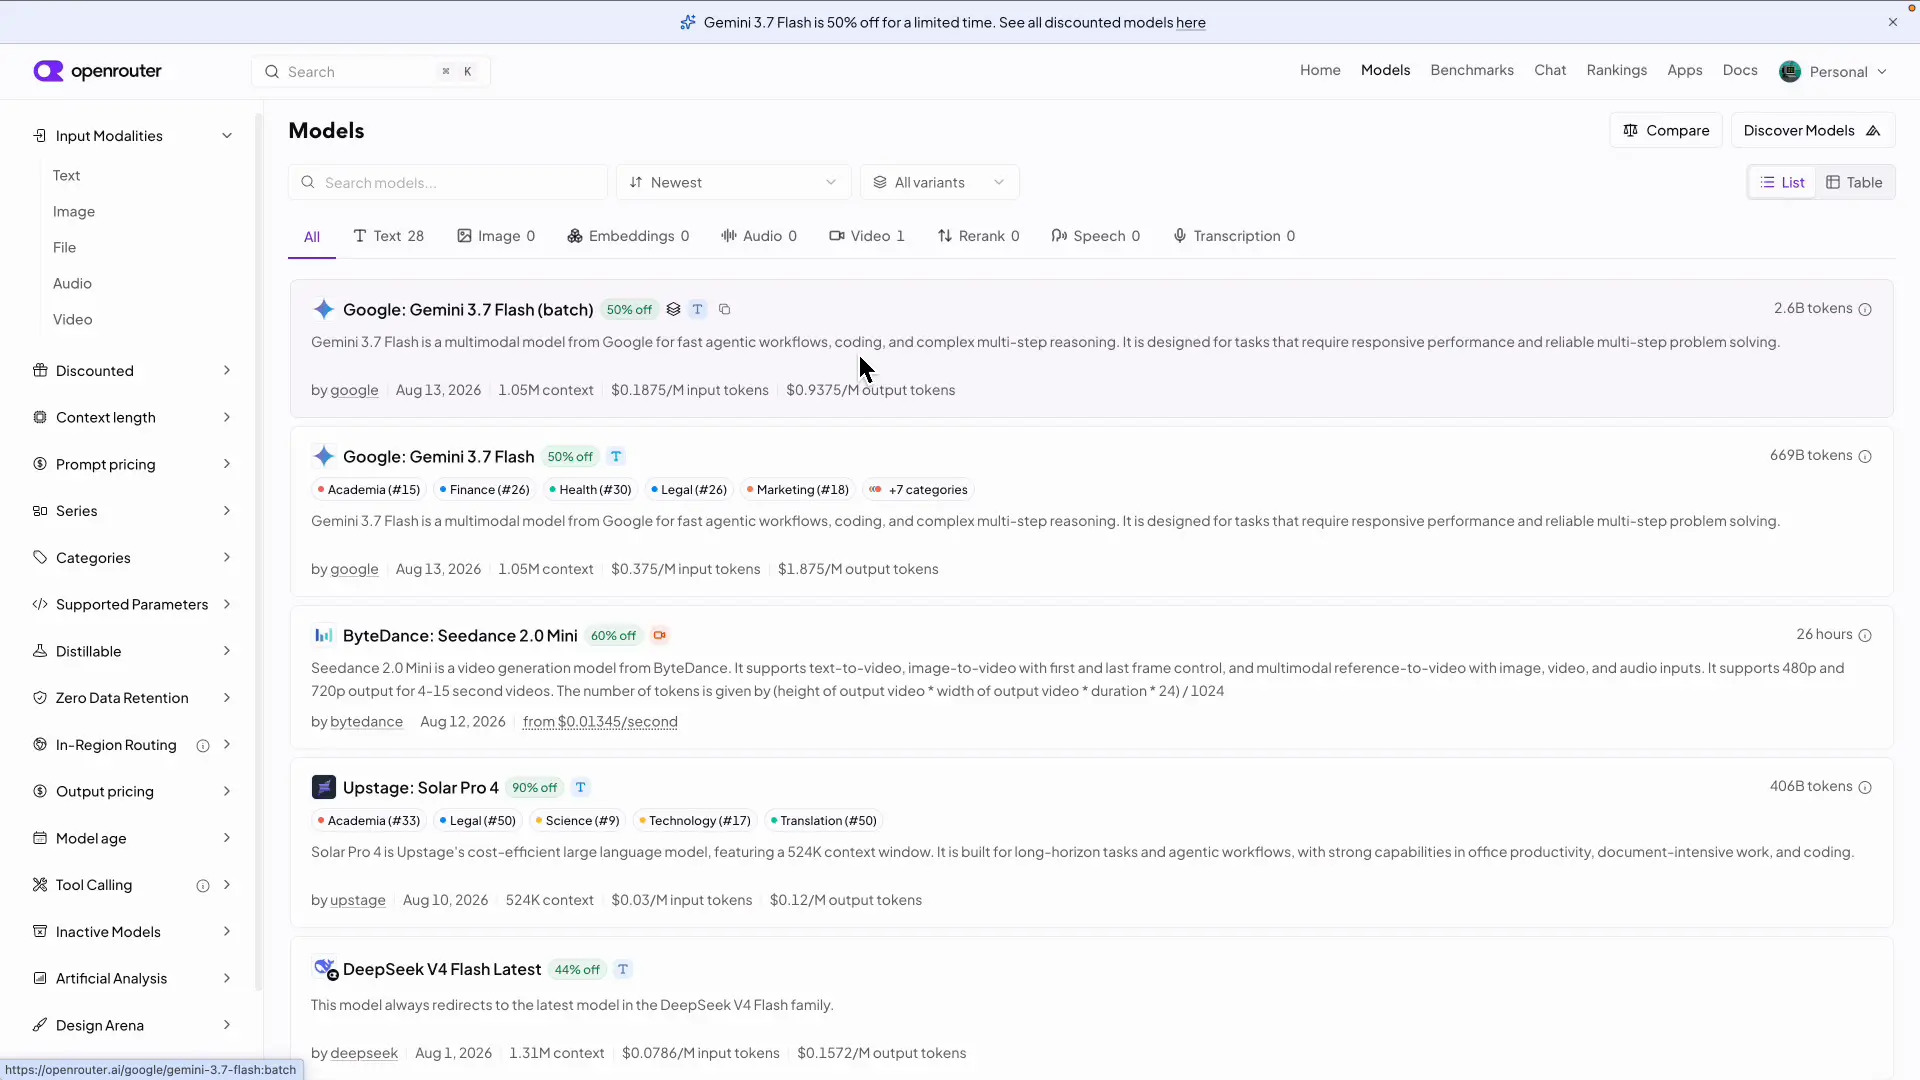Screen dimensions: 1920x1080
Task: Click the 26 hours info icon
Action: point(1865,635)
